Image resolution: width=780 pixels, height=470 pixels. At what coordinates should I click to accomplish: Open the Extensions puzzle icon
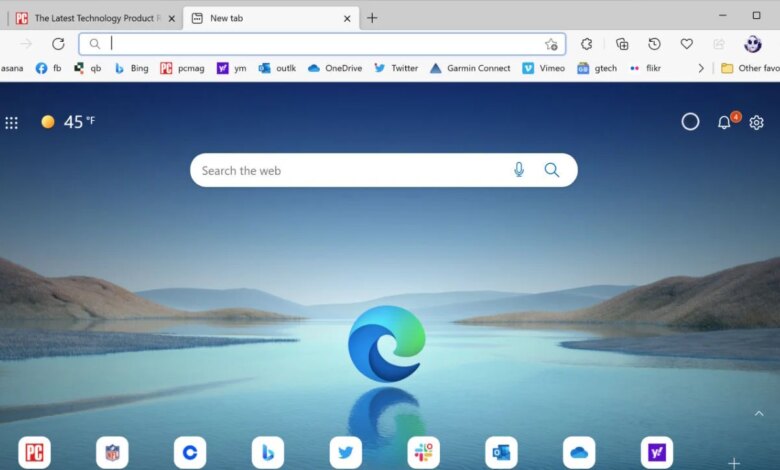(586, 44)
